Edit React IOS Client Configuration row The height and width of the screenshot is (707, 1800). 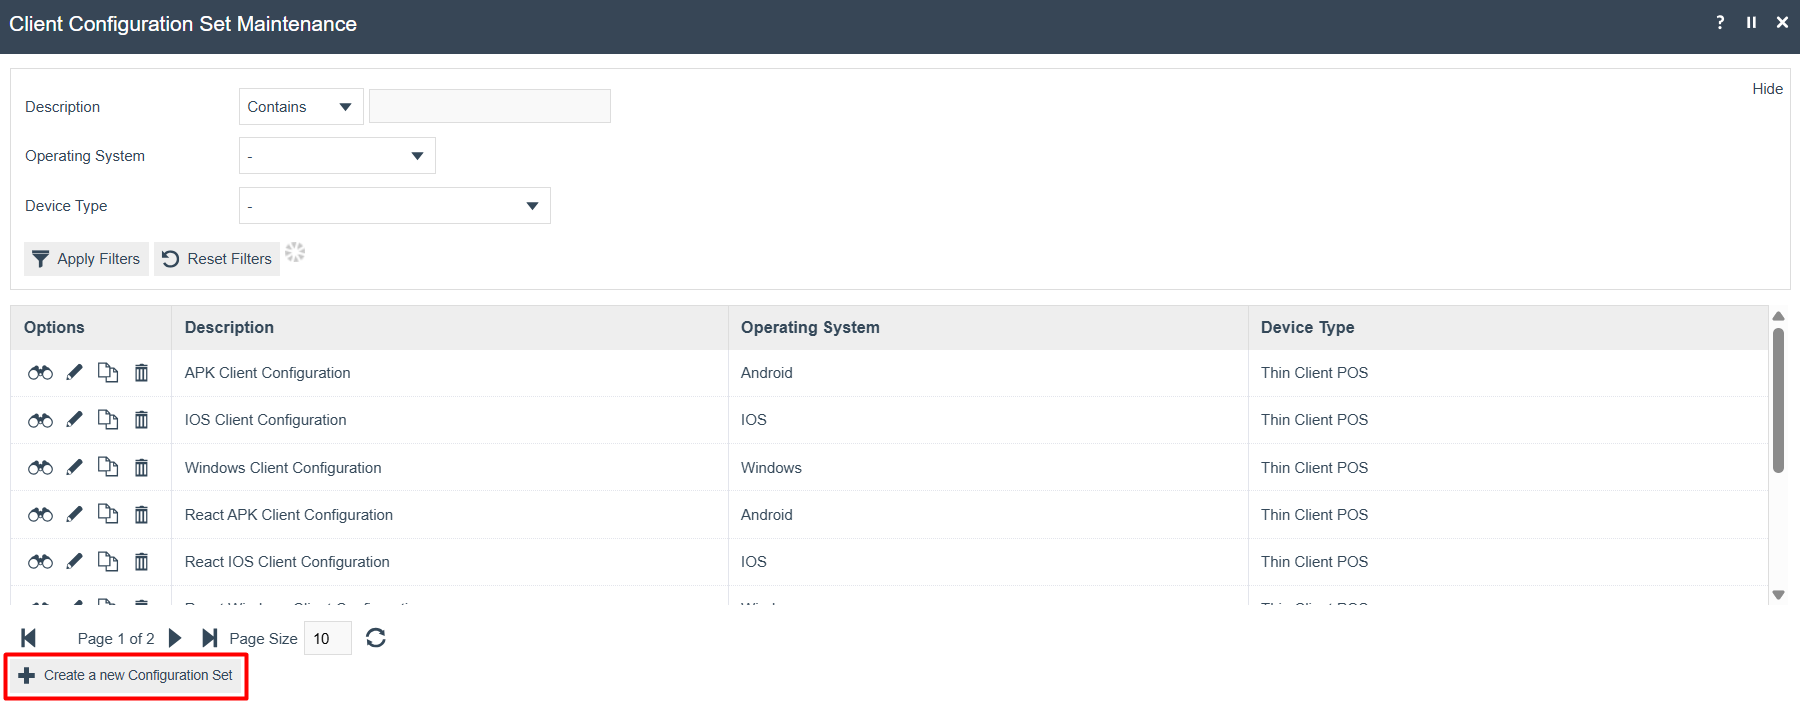[74, 562]
